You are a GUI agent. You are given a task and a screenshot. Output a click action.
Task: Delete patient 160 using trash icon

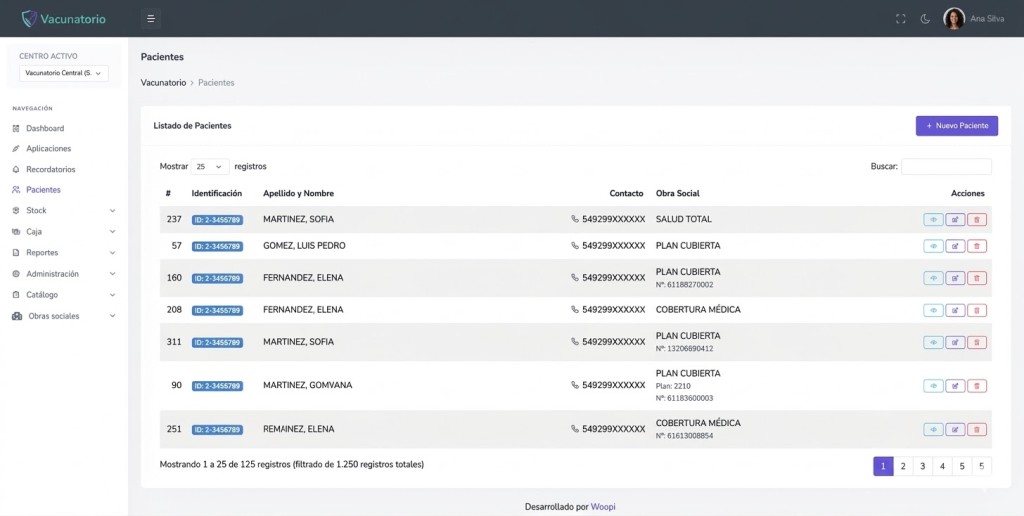tap(977, 278)
